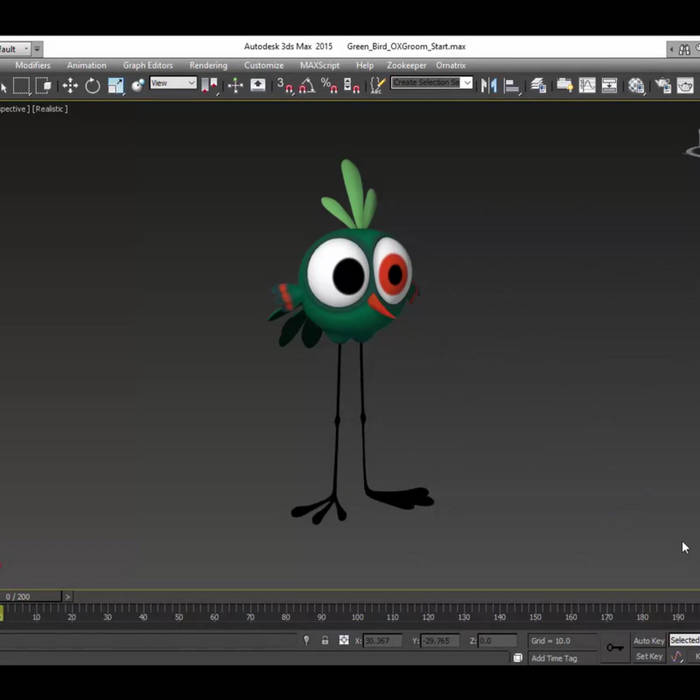The height and width of the screenshot is (700, 700).
Task: Click the teapot Render icon
Action: (x=684, y=86)
